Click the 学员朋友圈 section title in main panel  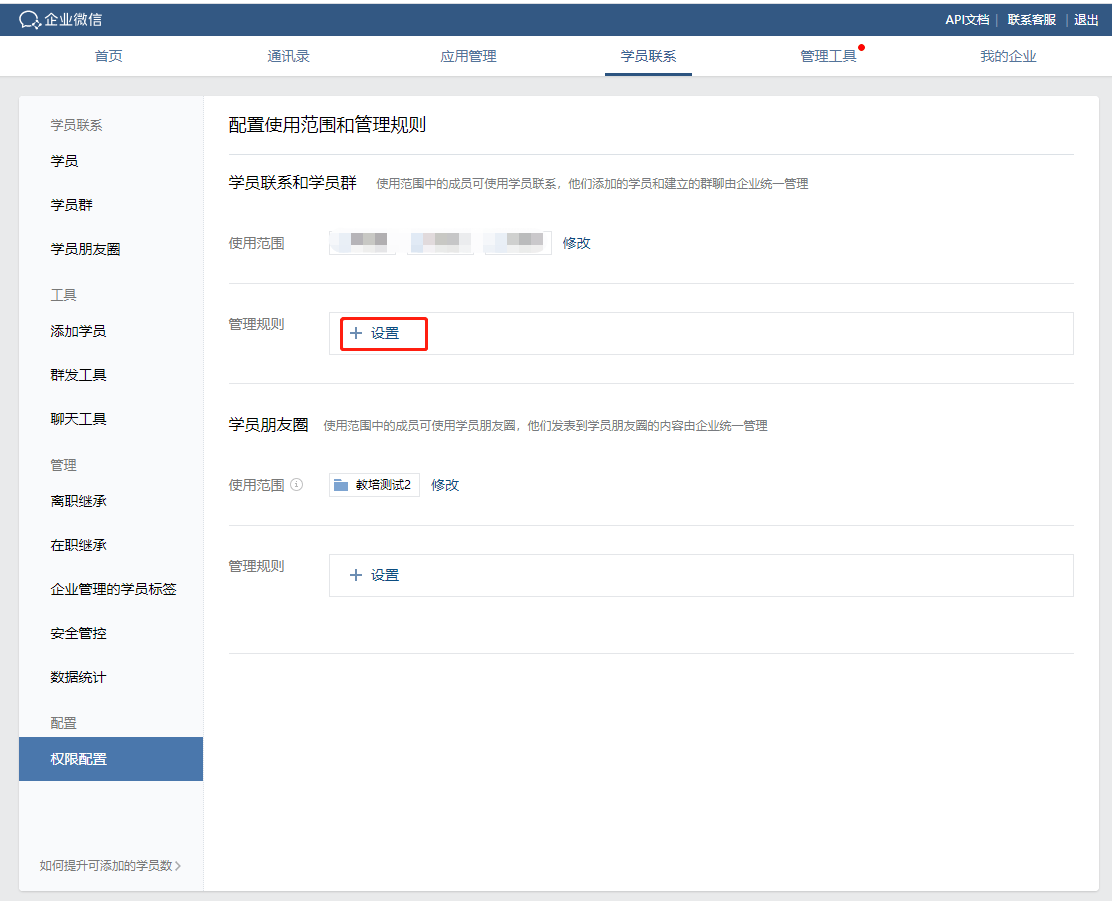[x=268, y=425]
